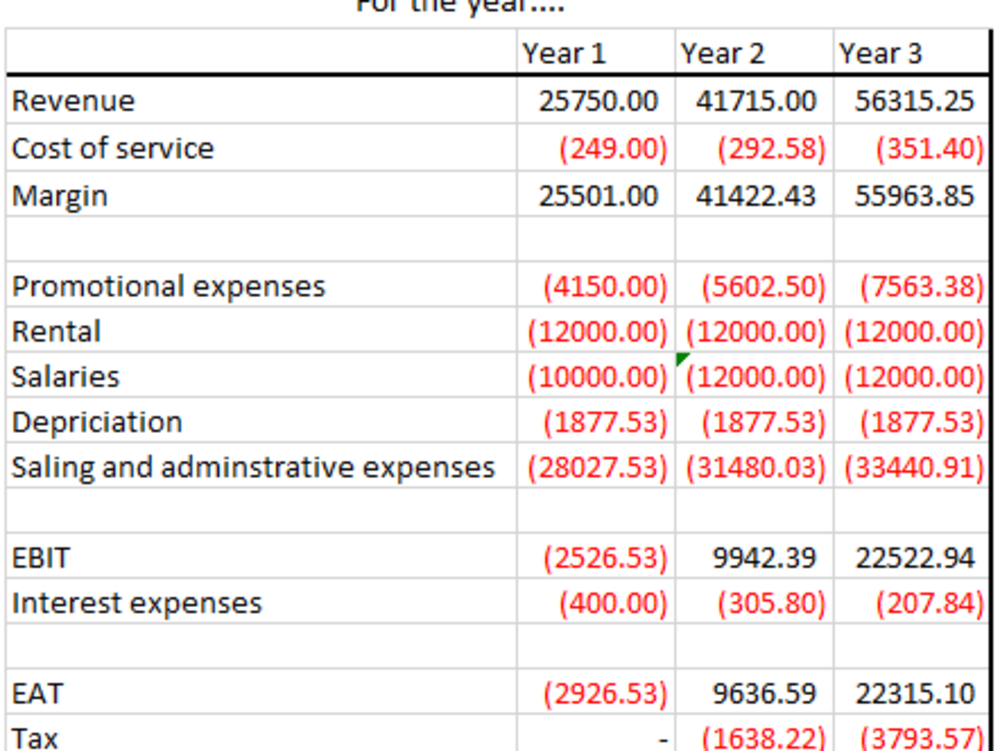Select the Year 3 column header cell
1000x751 pixels.
pos(911,52)
